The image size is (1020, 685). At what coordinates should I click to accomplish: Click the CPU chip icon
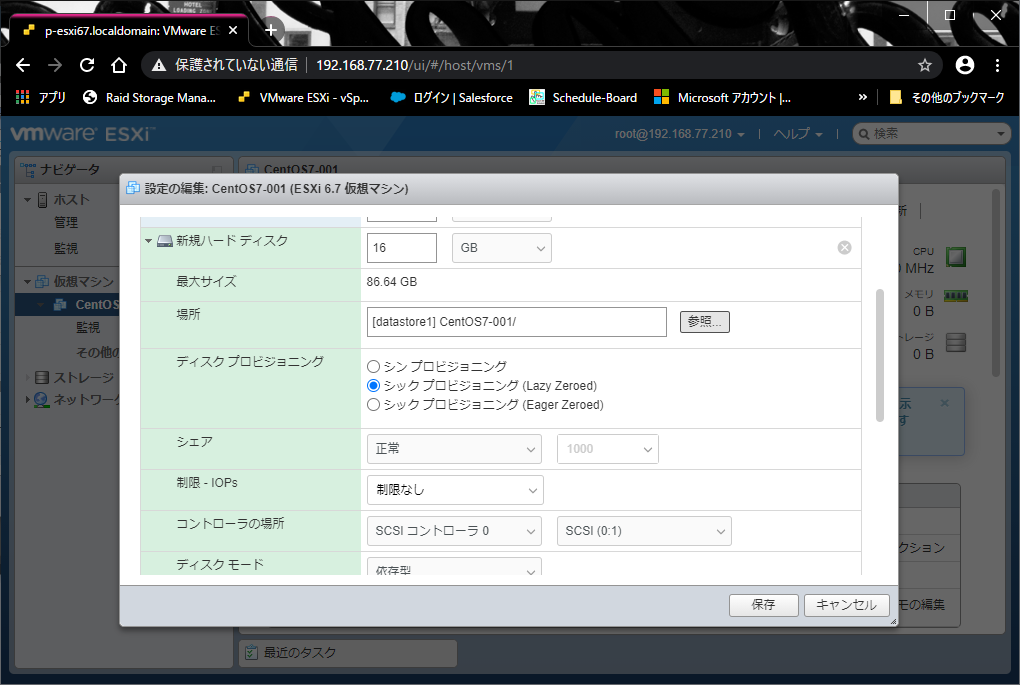coord(956,256)
